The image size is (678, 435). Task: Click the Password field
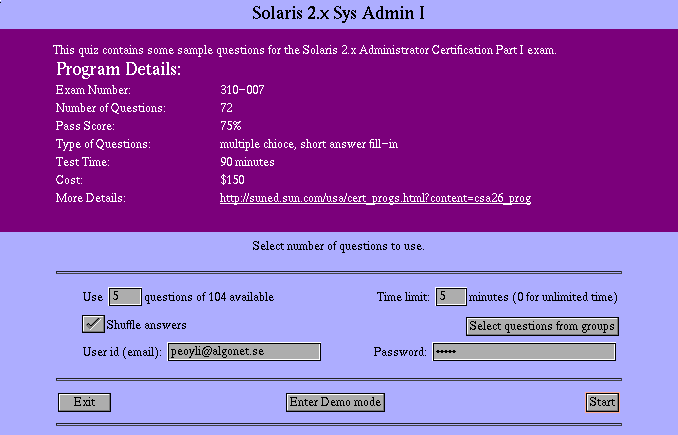click(524, 352)
